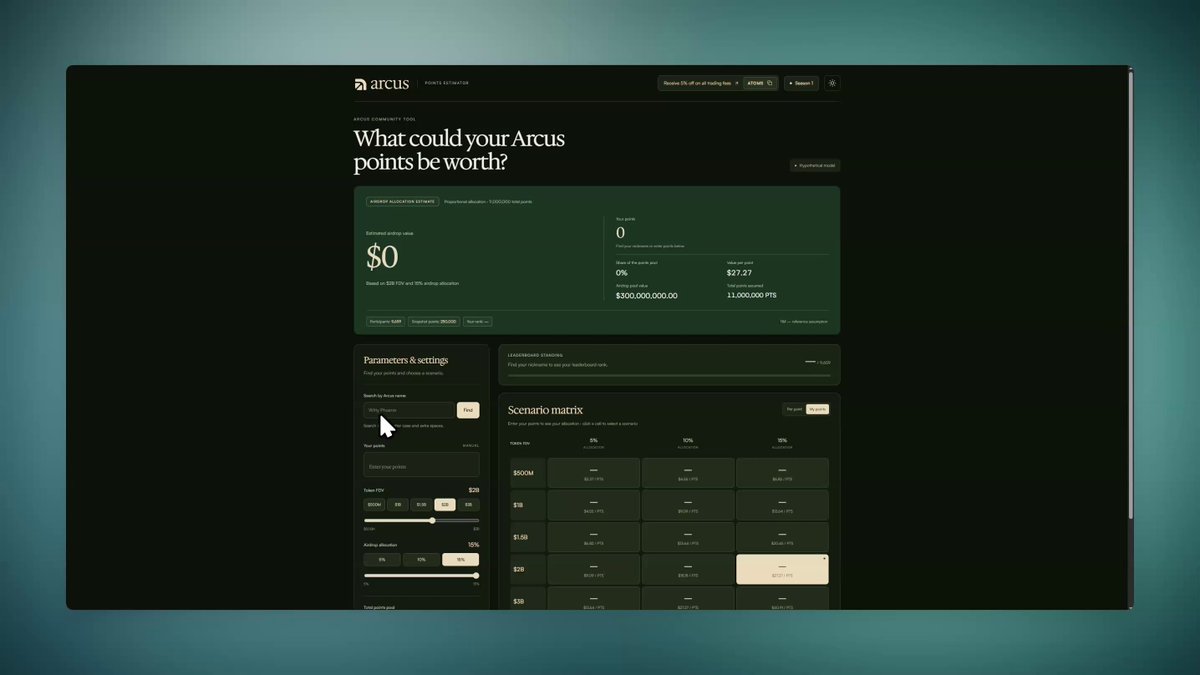
Task: Select the highlighted $2B at 15% cell
Action: (782, 569)
